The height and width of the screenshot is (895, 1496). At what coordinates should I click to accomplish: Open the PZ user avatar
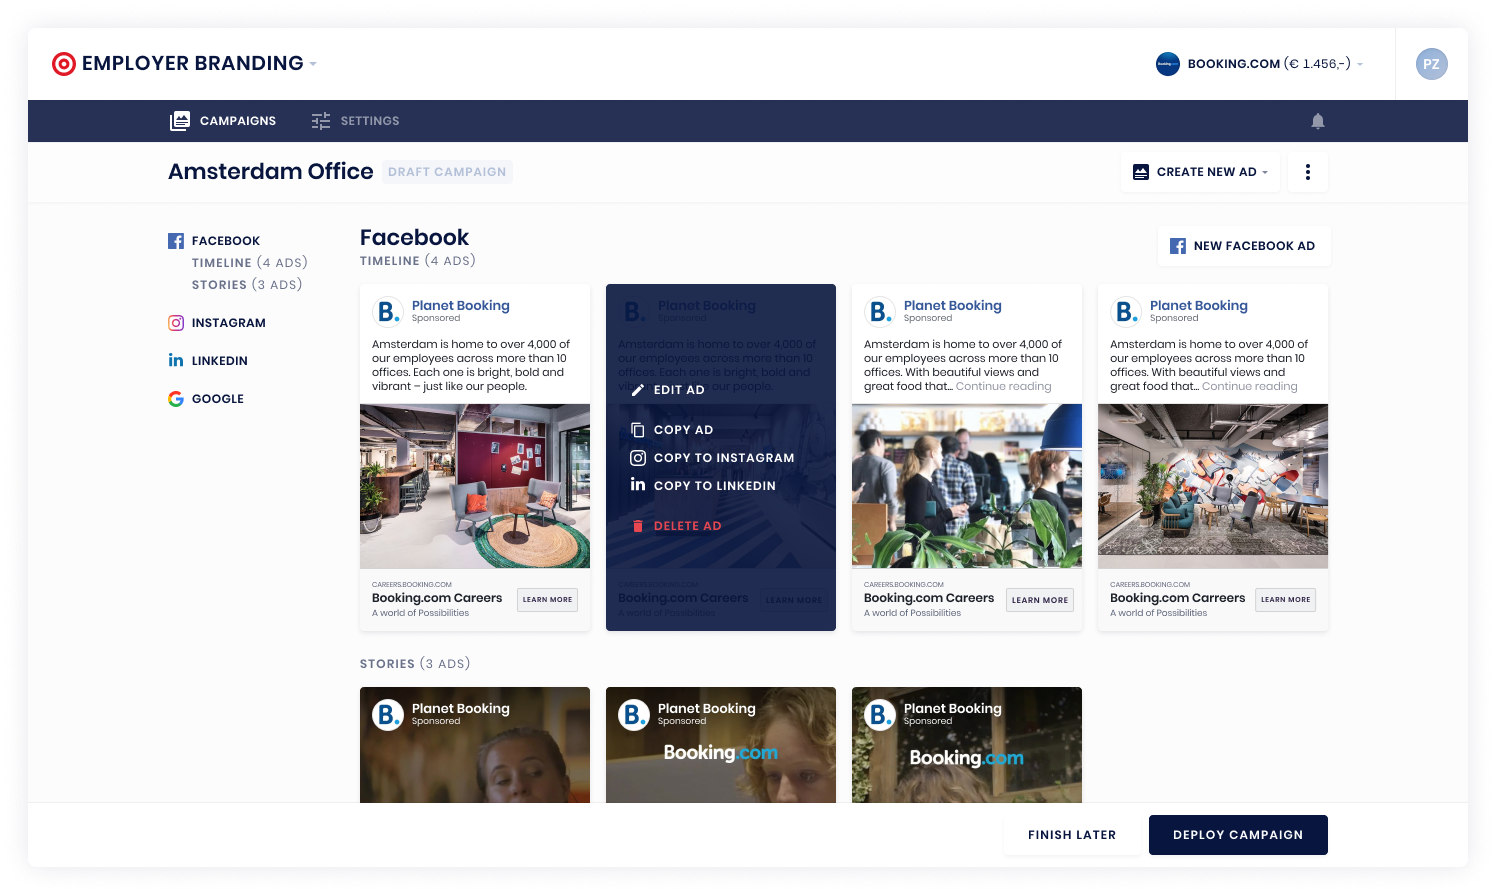point(1432,64)
